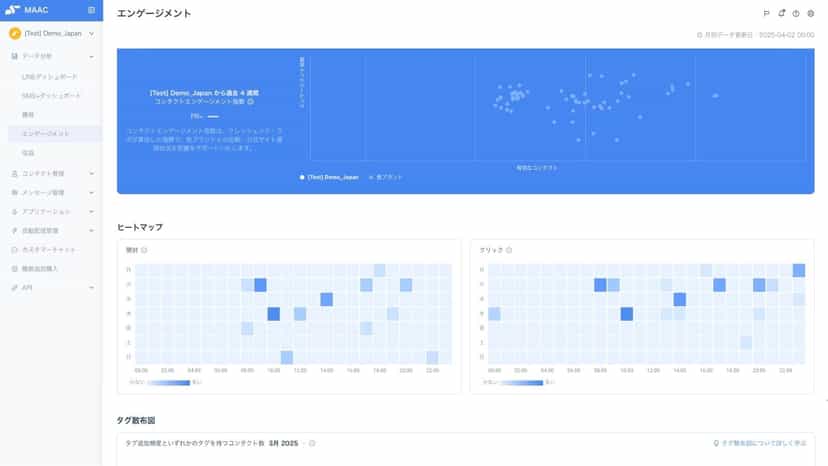Image resolution: width=828 pixels, height=466 pixels.
Task: Click the タグ散布図 section heading
Action: [136, 421]
